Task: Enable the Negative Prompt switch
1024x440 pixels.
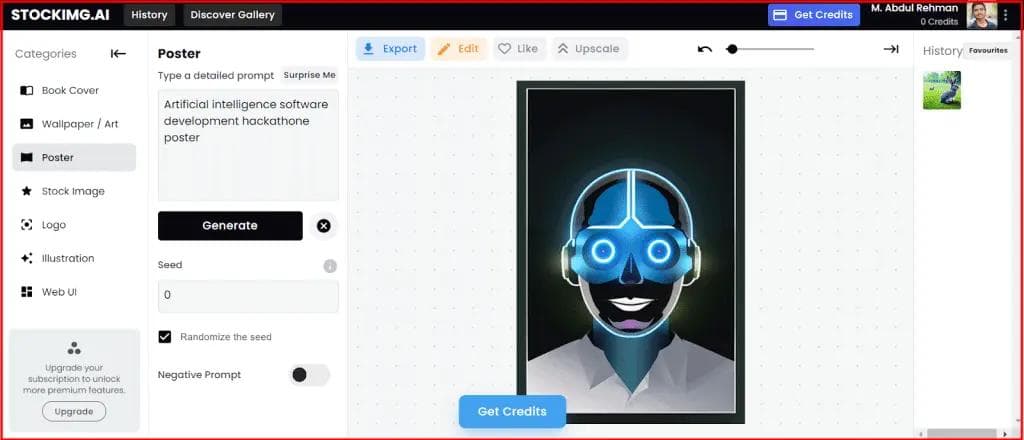Action: pos(308,375)
